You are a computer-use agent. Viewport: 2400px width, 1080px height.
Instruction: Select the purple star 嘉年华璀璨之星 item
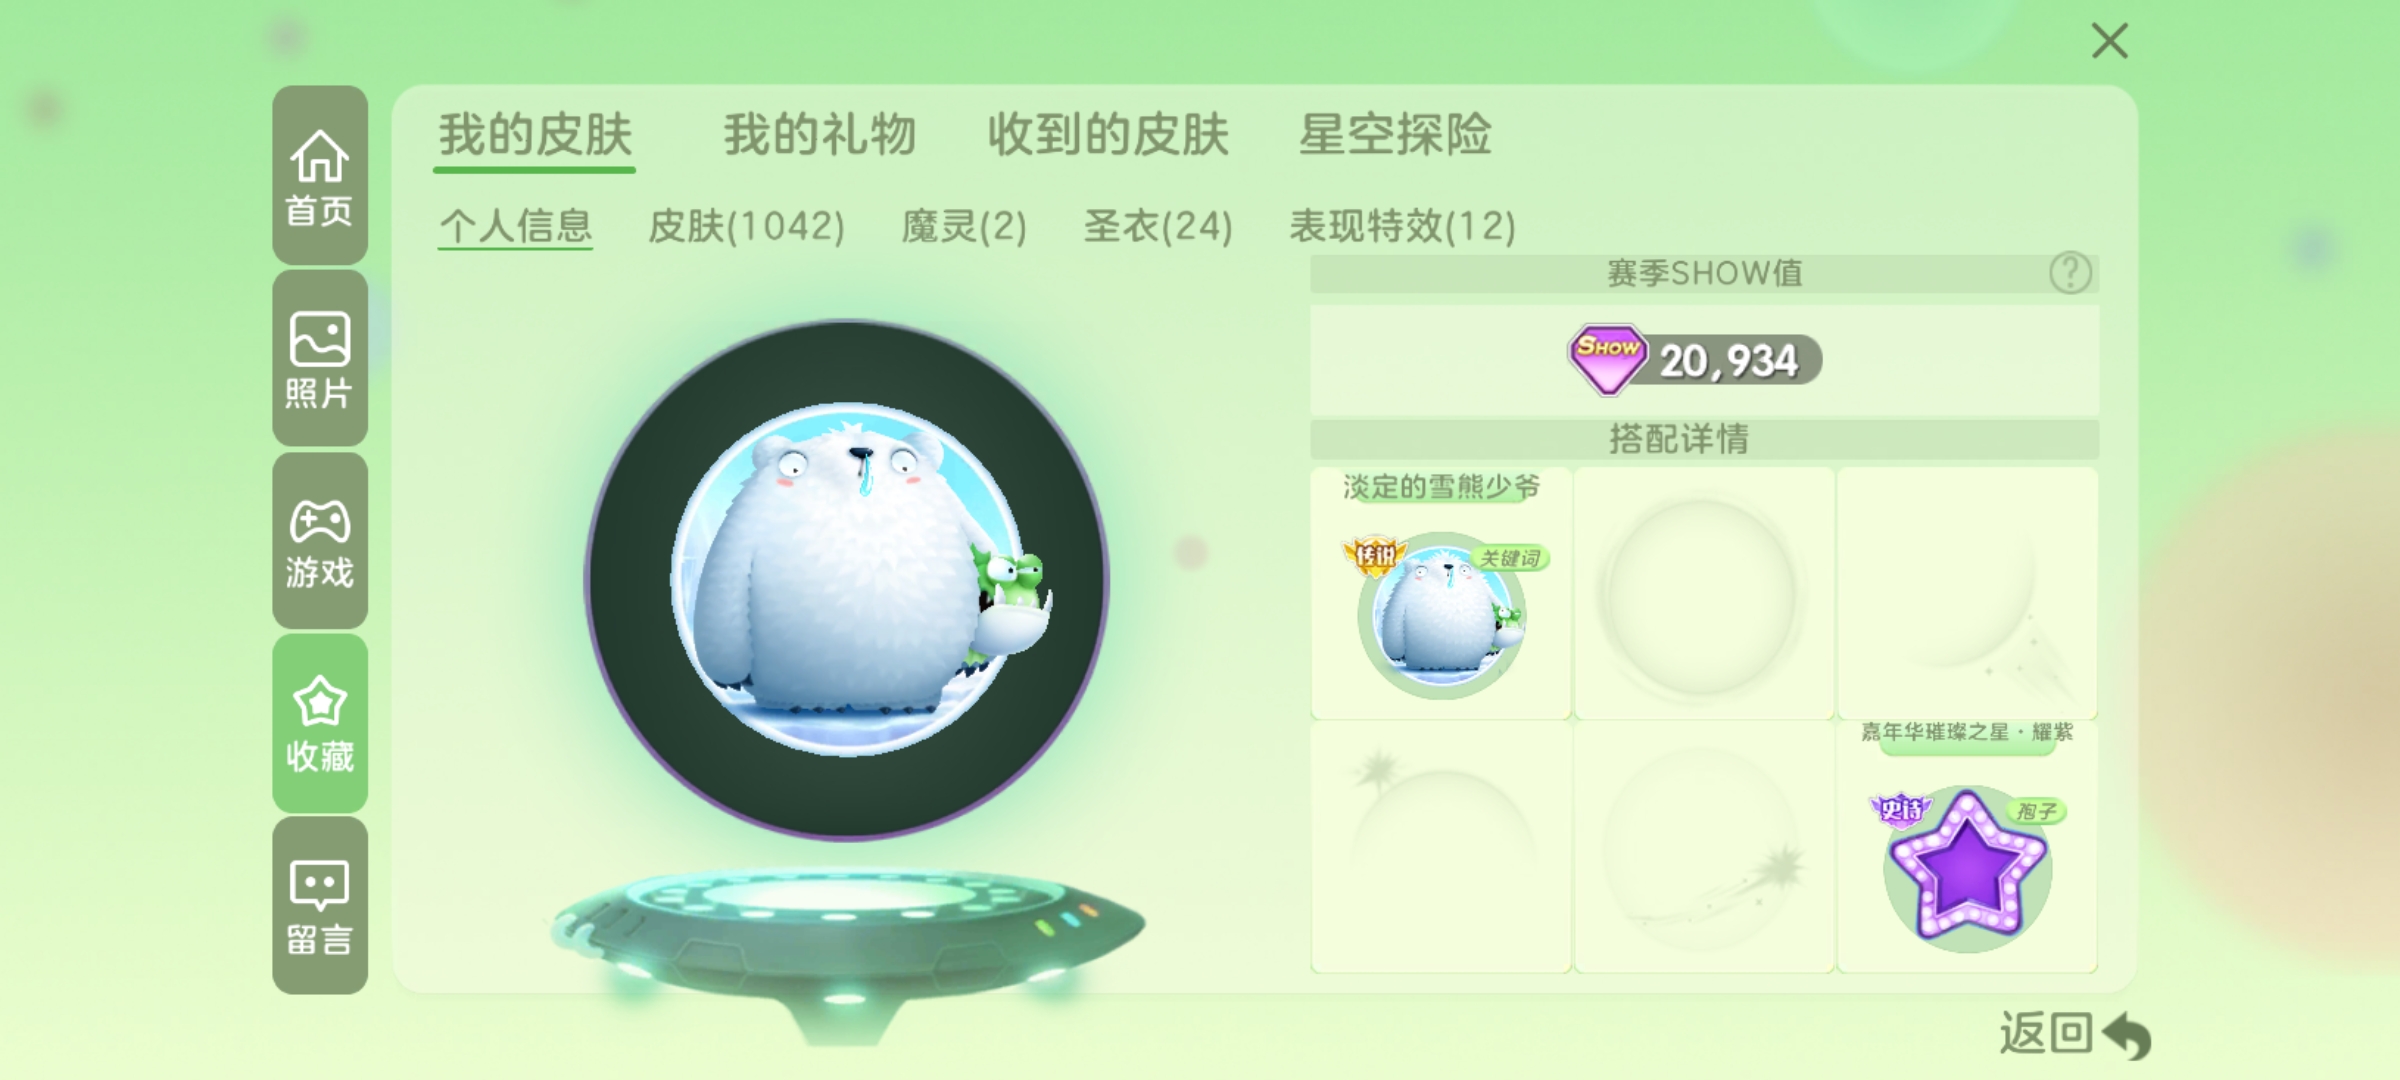click(x=1967, y=847)
